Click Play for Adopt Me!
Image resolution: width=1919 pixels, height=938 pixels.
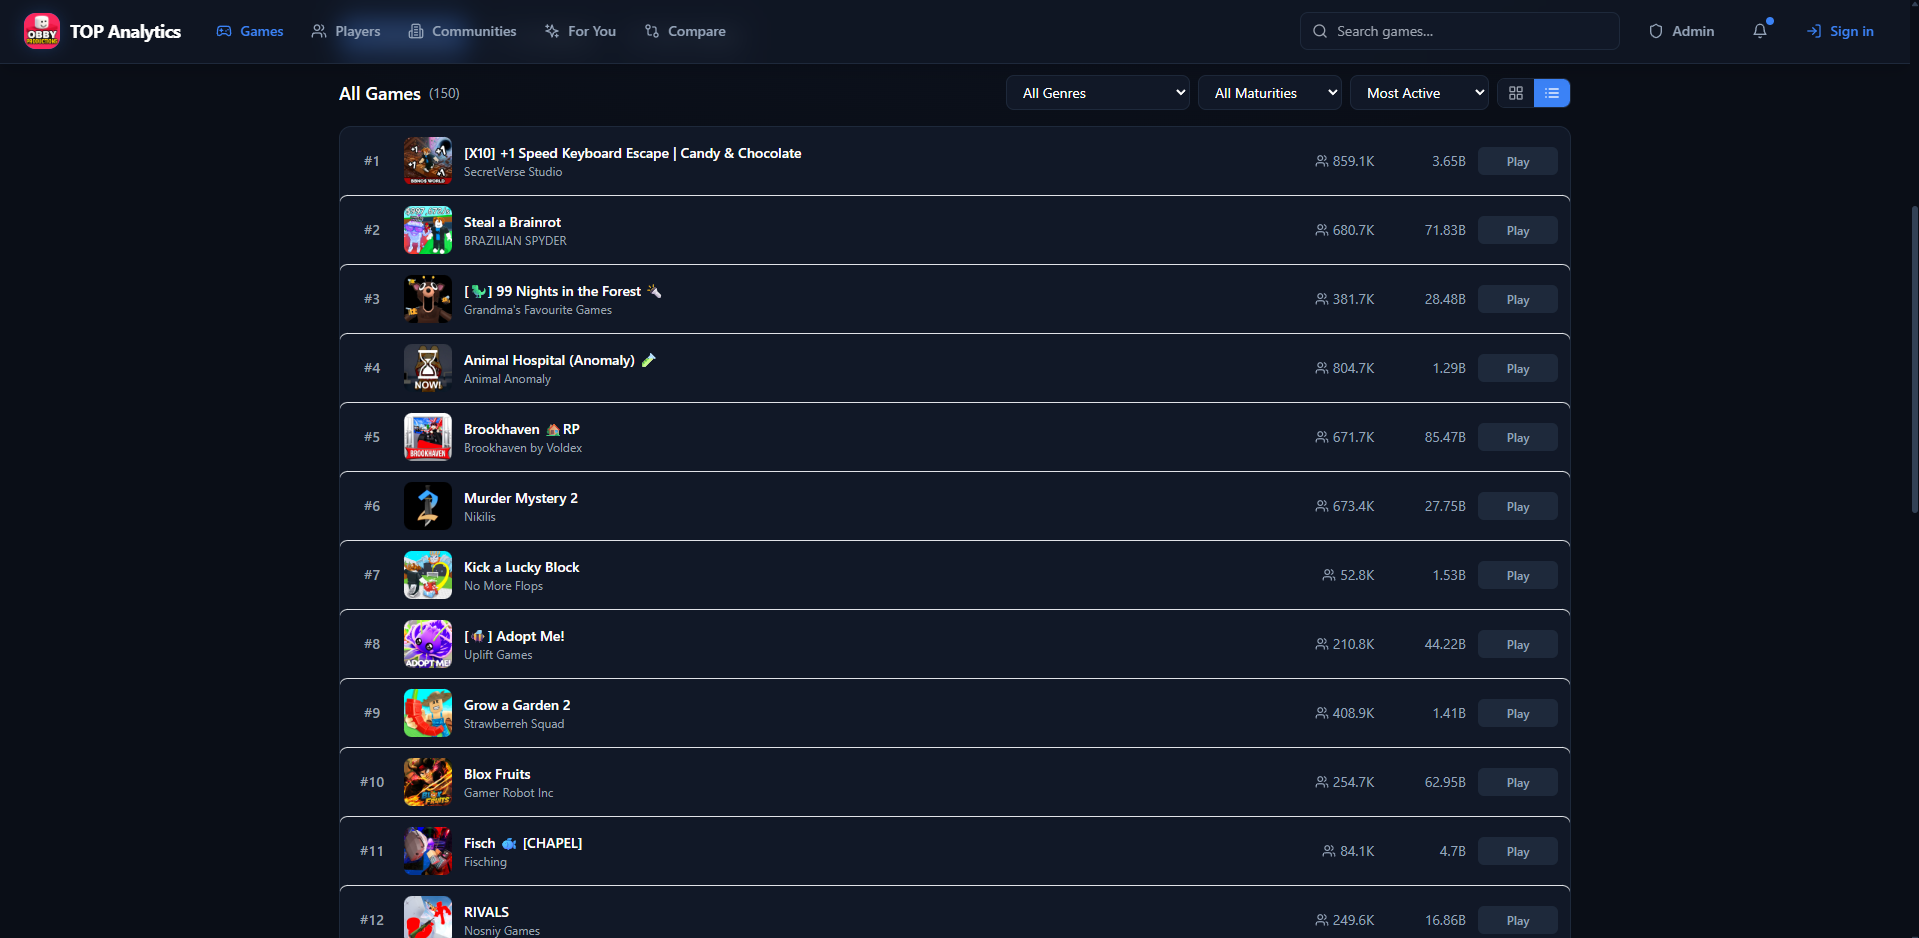[1518, 644]
